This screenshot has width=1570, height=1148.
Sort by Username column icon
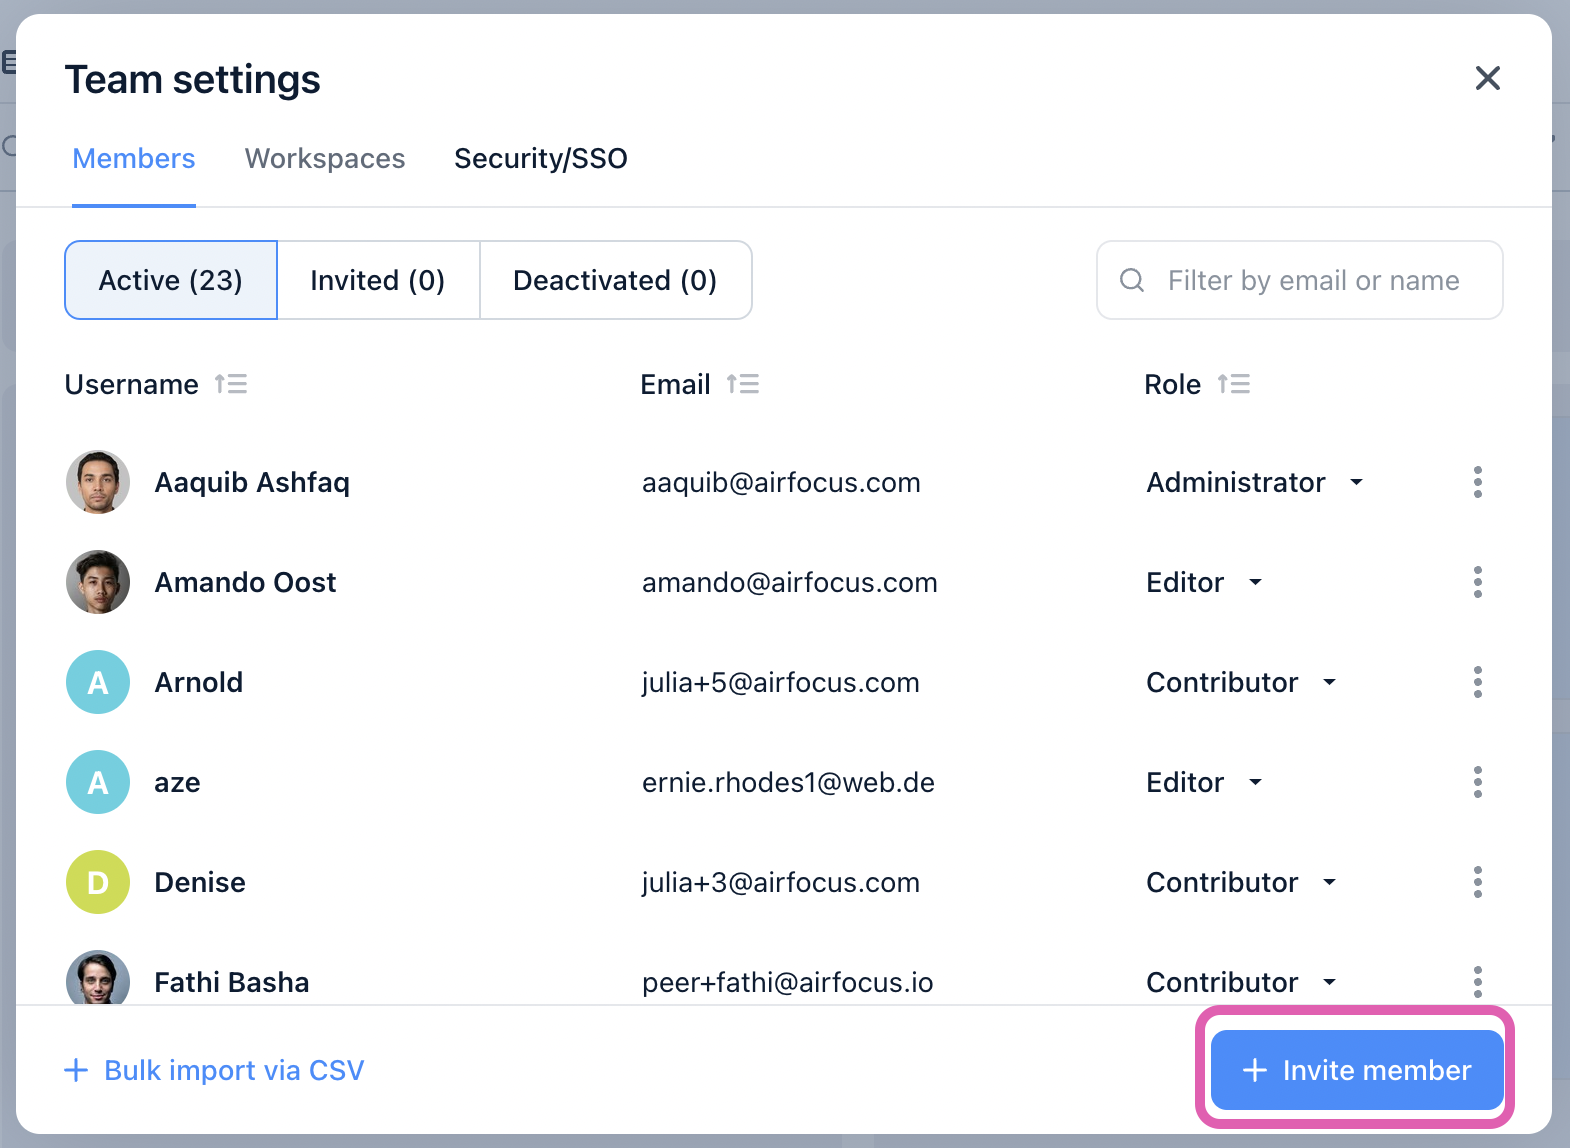(231, 384)
